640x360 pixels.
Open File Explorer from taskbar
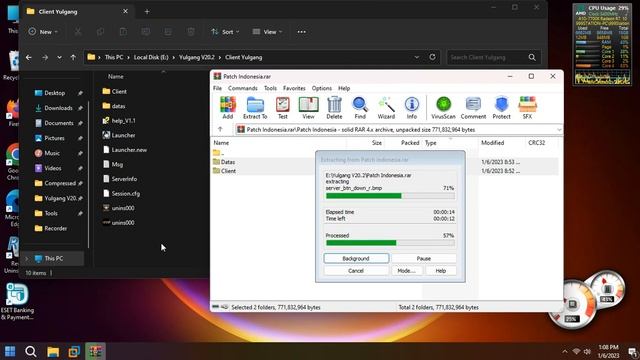(53, 351)
